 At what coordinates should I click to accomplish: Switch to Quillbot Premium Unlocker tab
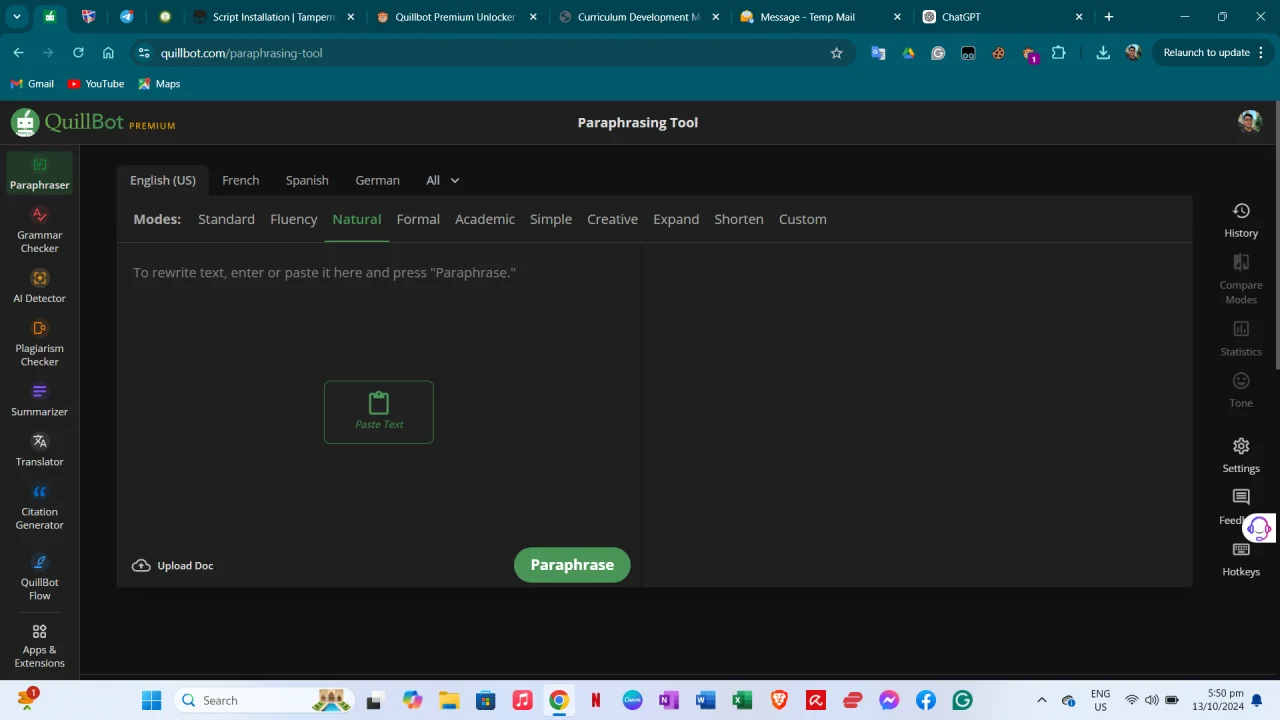pyautogui.click(x=456, y=17)
